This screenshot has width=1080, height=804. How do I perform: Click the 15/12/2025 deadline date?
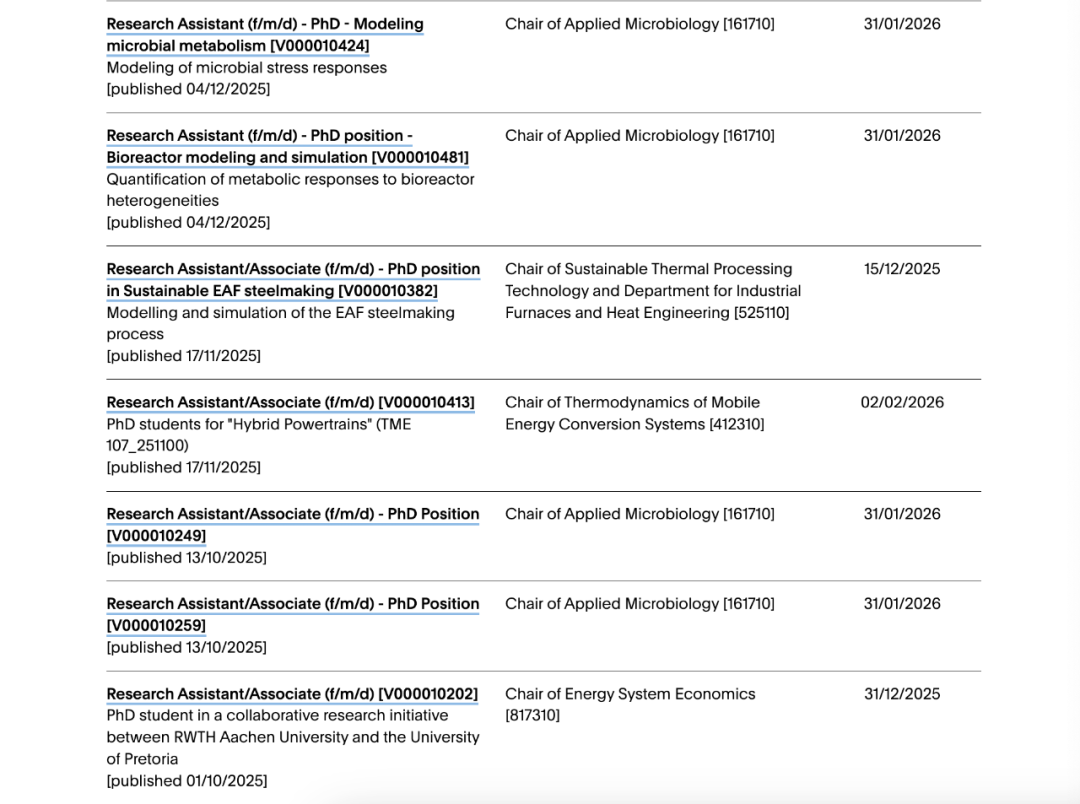click(901, 268)
